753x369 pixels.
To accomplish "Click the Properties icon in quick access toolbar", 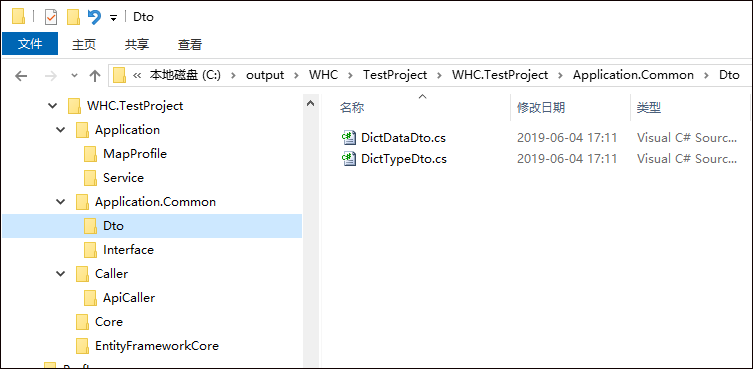I will (x=50, y=17).
